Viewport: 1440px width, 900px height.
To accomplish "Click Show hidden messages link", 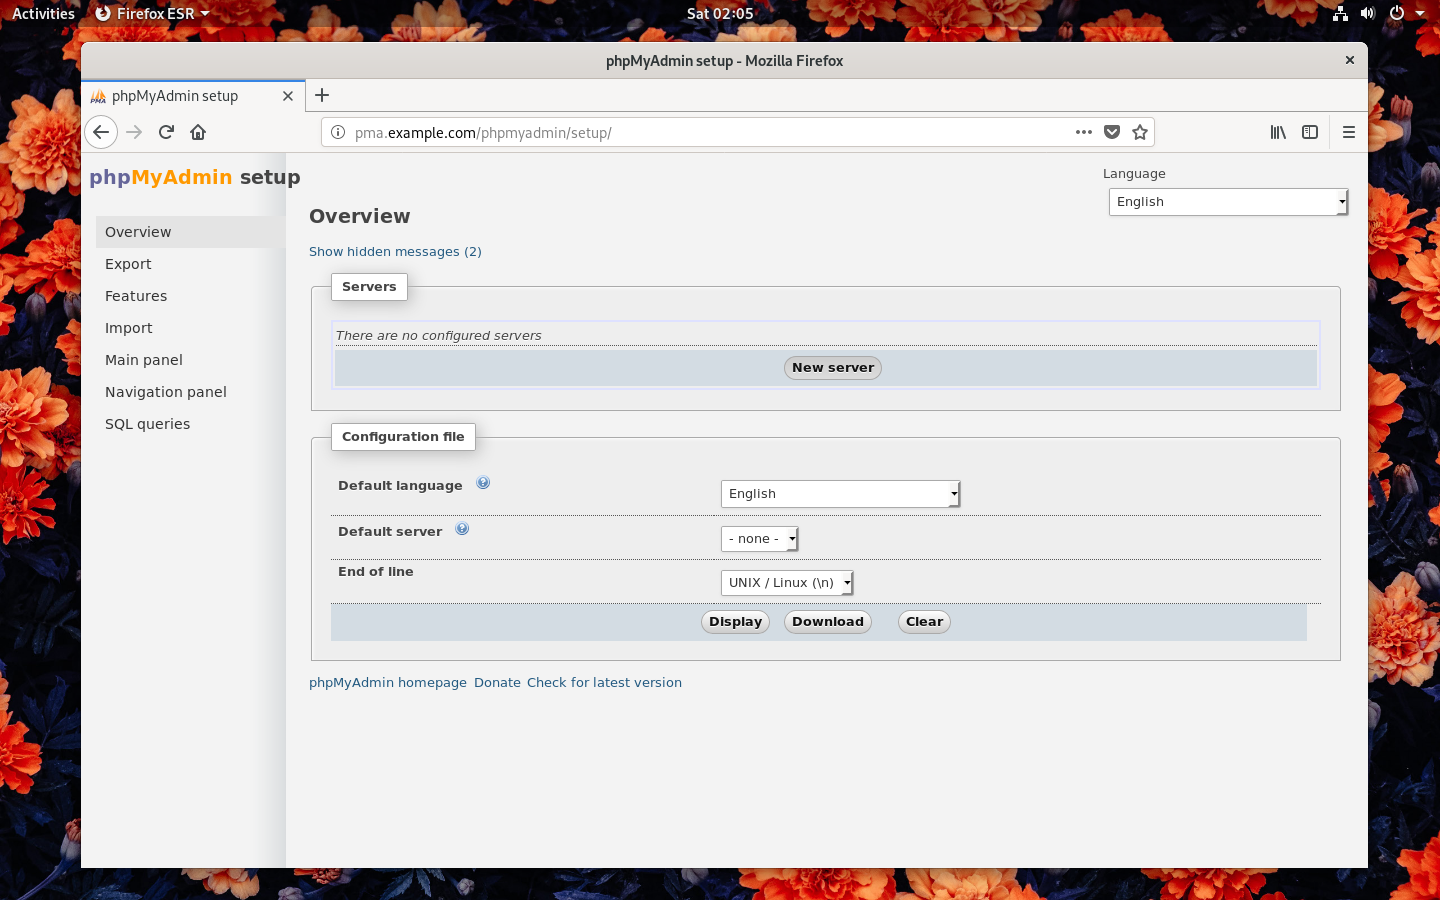I will point(395,252).
